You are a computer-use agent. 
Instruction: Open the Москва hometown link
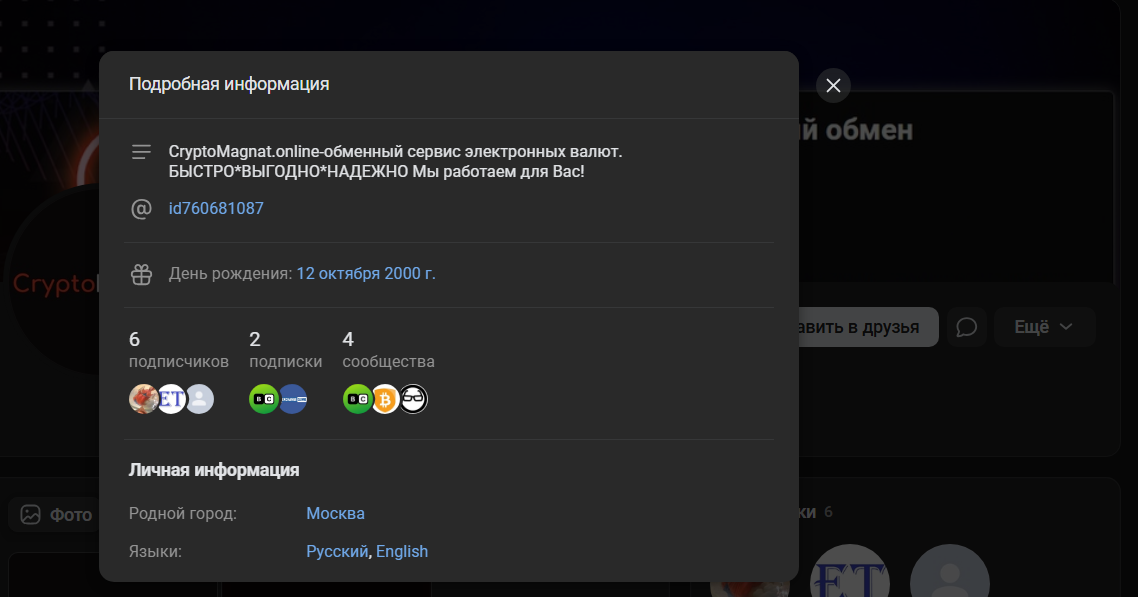pos(335,513)
